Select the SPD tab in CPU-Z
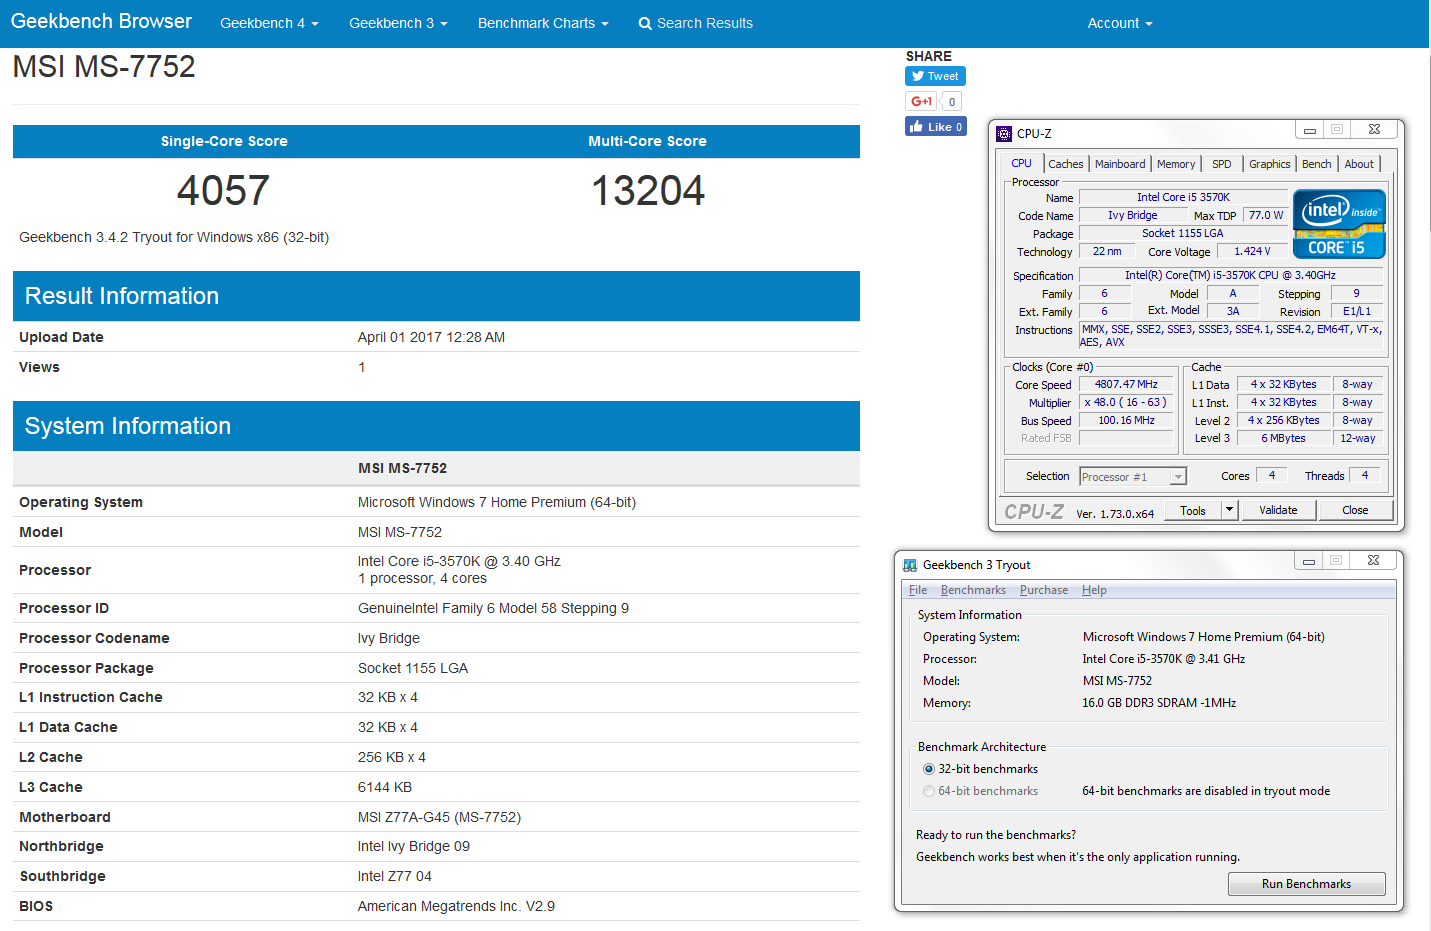Image resolution: width=1431 pixels, height=931 pixels. pos(1222,164)
